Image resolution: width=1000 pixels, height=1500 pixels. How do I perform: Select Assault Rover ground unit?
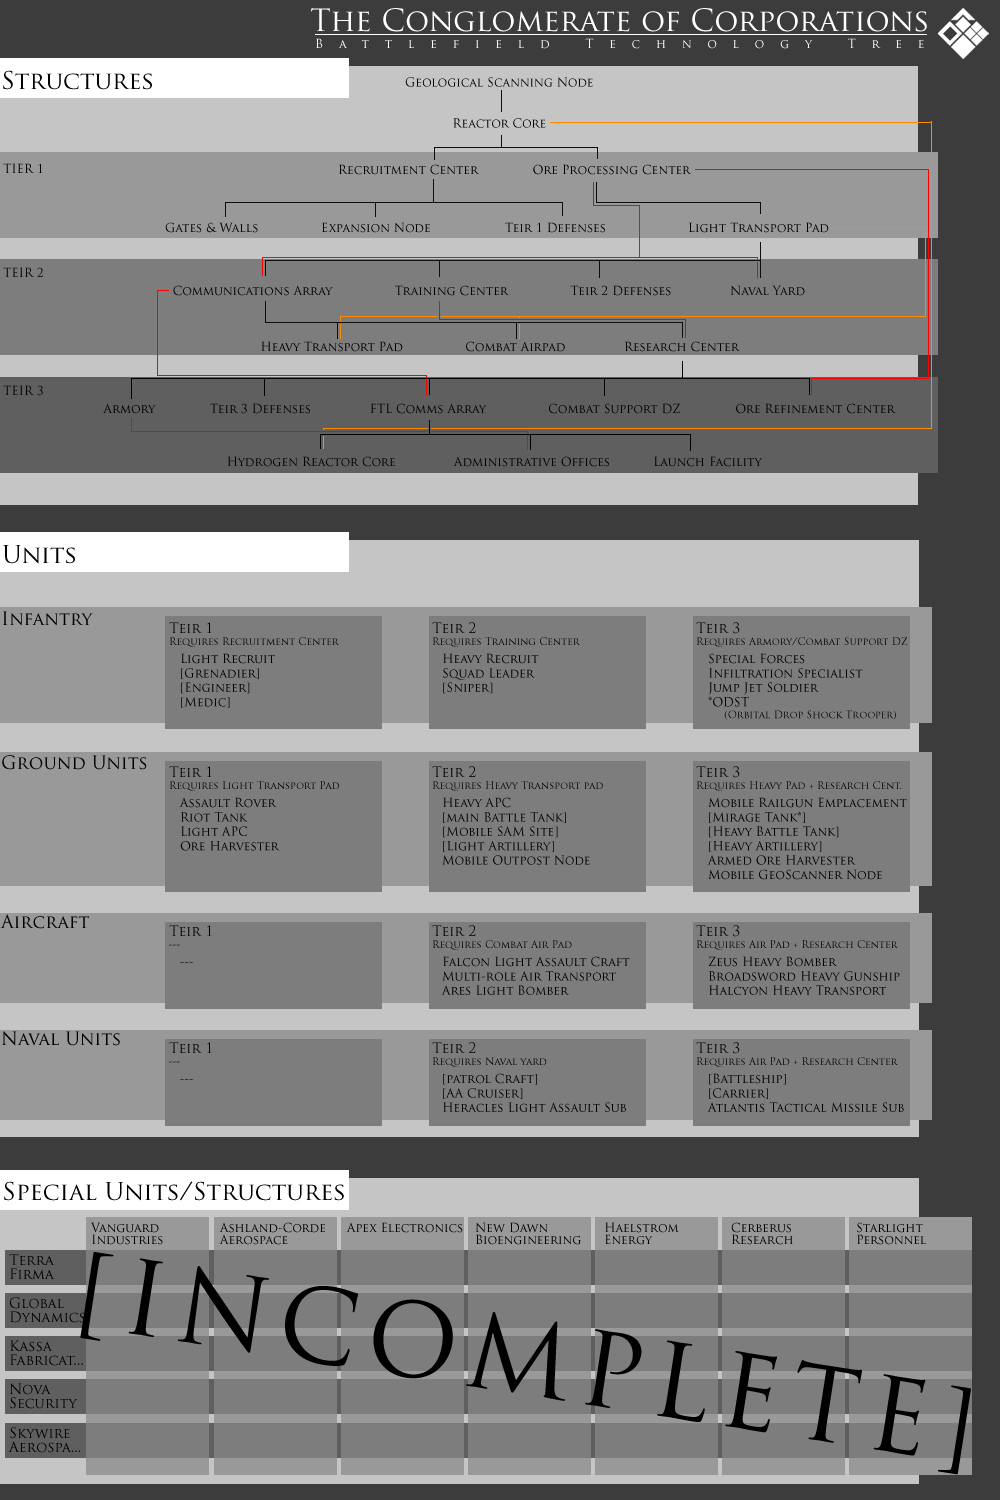click(227, 803)
